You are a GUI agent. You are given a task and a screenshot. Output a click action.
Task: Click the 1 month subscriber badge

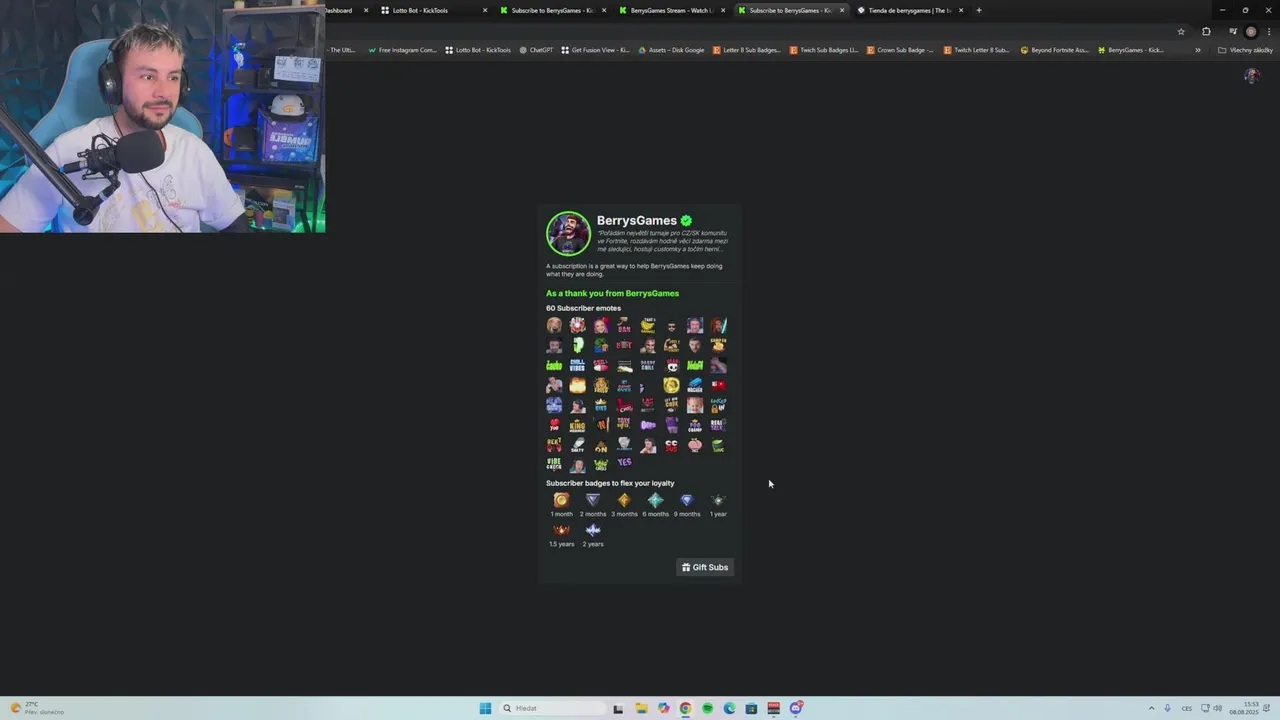(x=562, y=500)
